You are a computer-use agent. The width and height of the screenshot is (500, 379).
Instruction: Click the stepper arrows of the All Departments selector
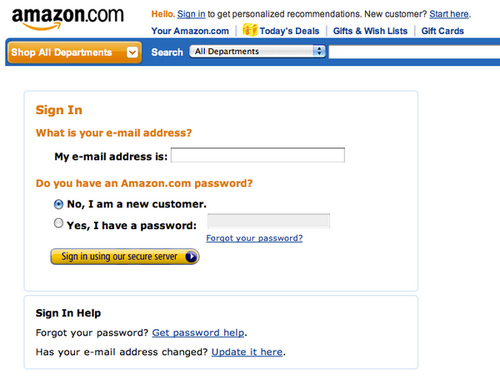click(x=319, y=51)
